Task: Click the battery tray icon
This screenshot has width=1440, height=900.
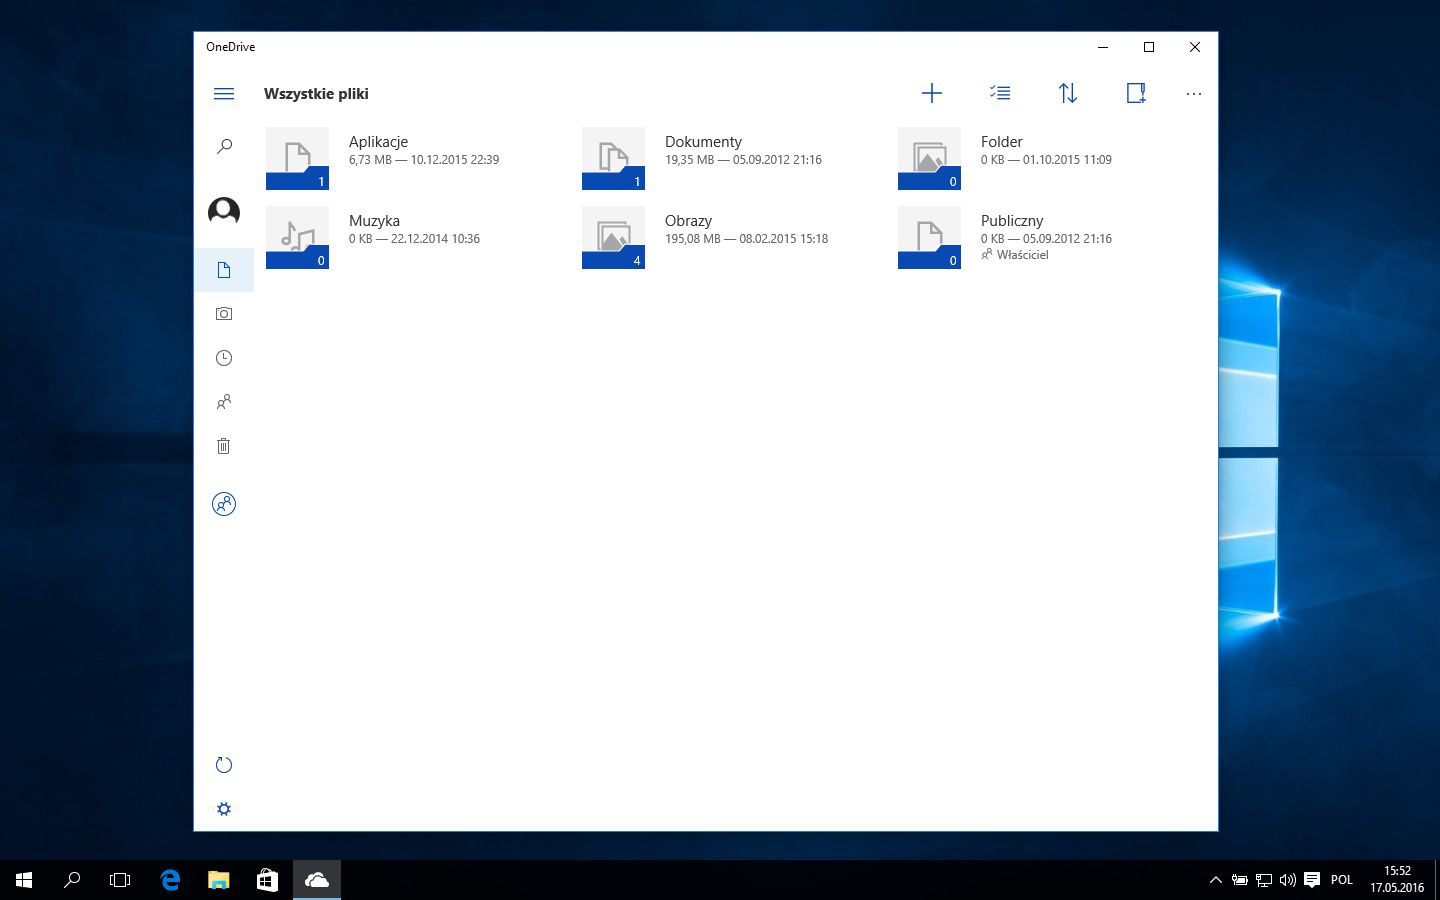Action: 1240,880
